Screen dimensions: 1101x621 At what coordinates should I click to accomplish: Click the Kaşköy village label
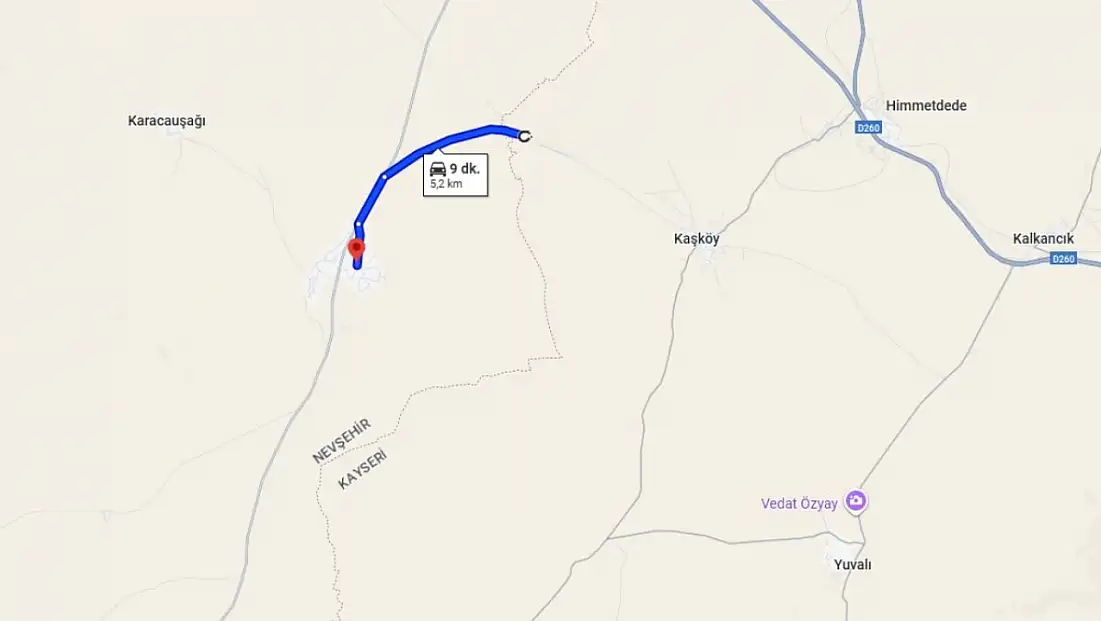(697, 239)
